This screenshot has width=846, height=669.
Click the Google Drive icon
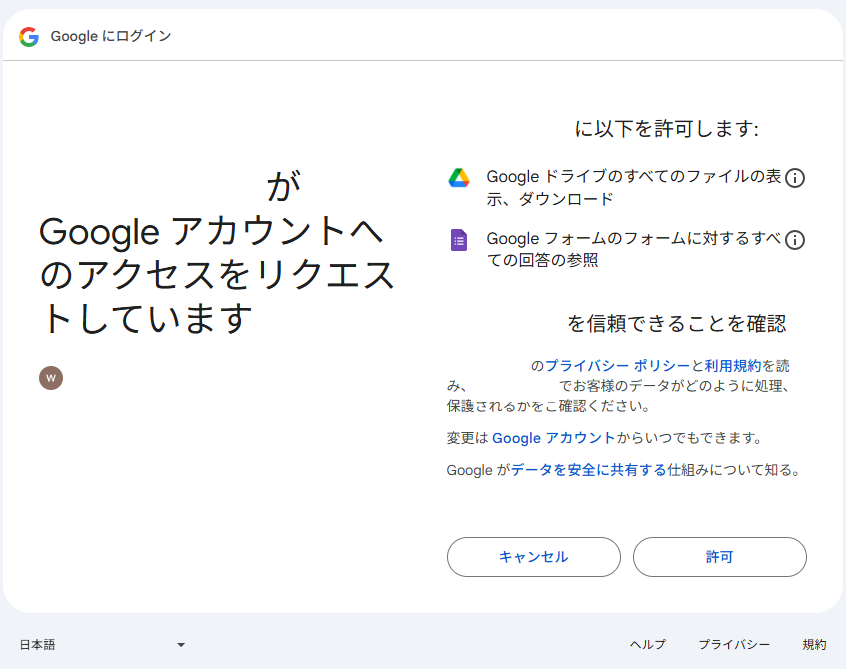pos(459,178)
